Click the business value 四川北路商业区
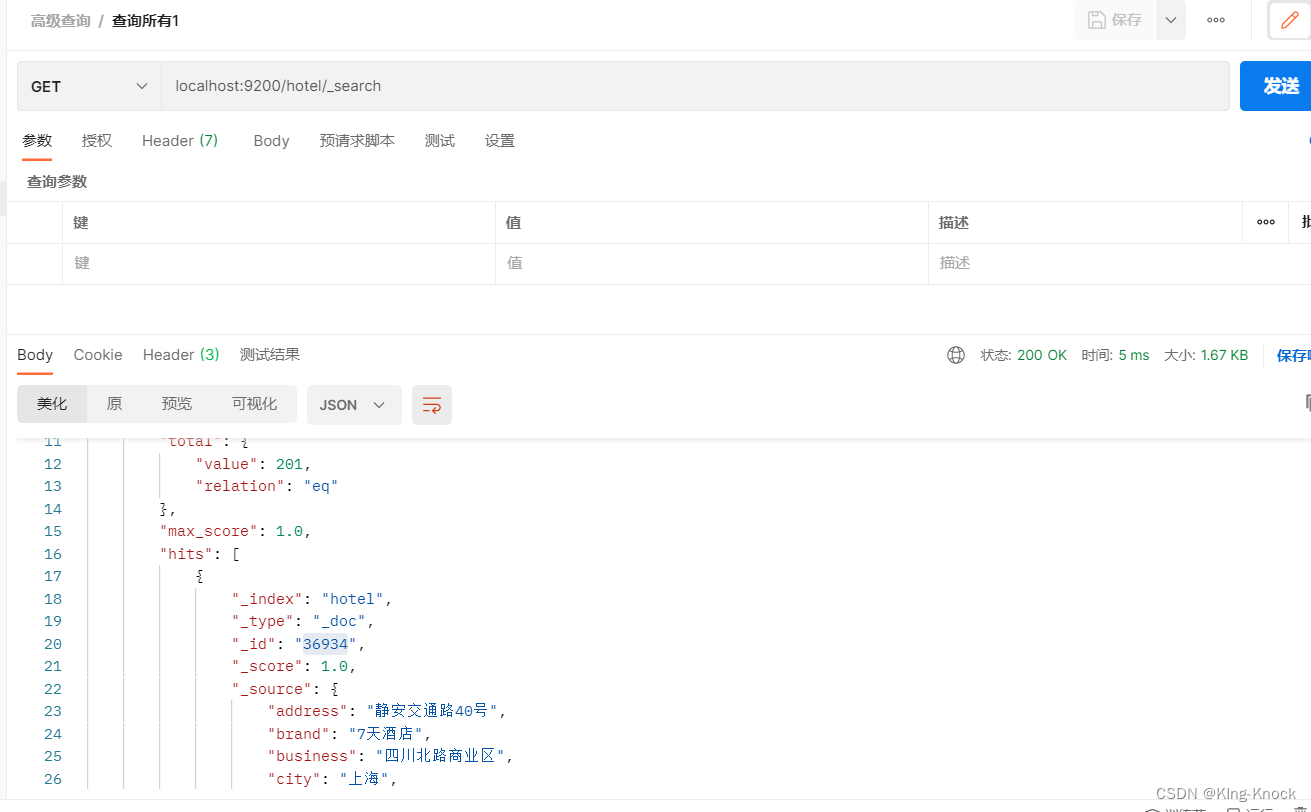The height and width of the screenshot is (812, 1311). point(440,756)
